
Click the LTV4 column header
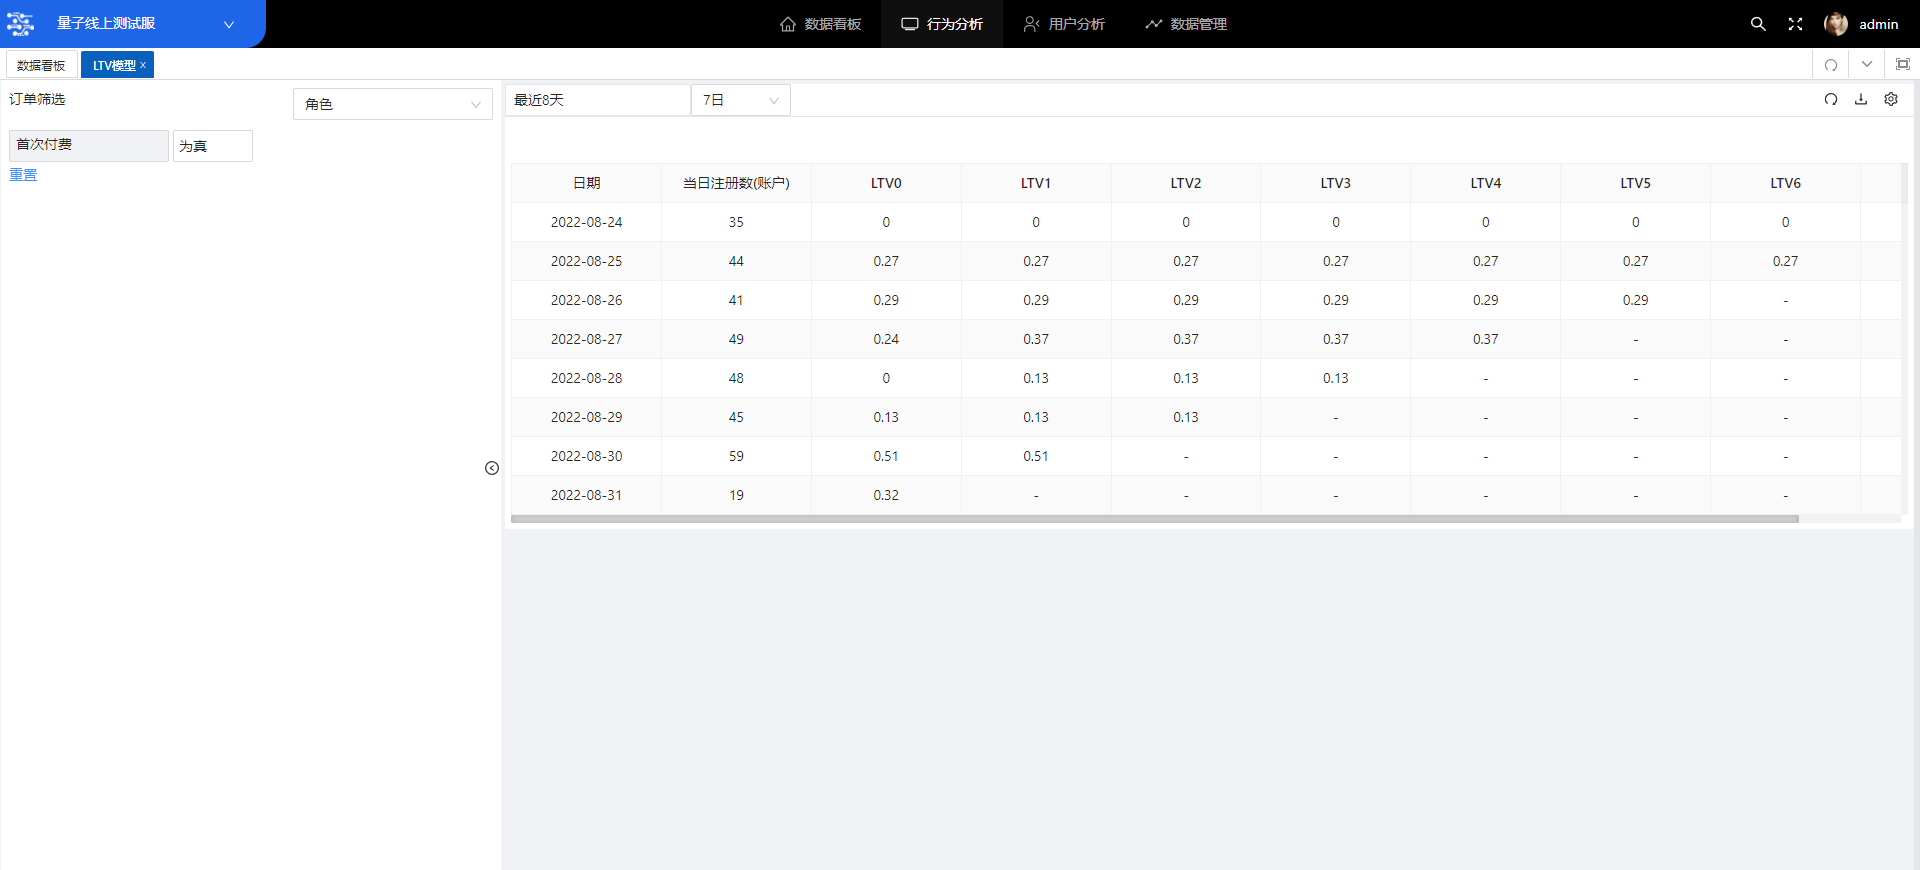coord(1486,183)
